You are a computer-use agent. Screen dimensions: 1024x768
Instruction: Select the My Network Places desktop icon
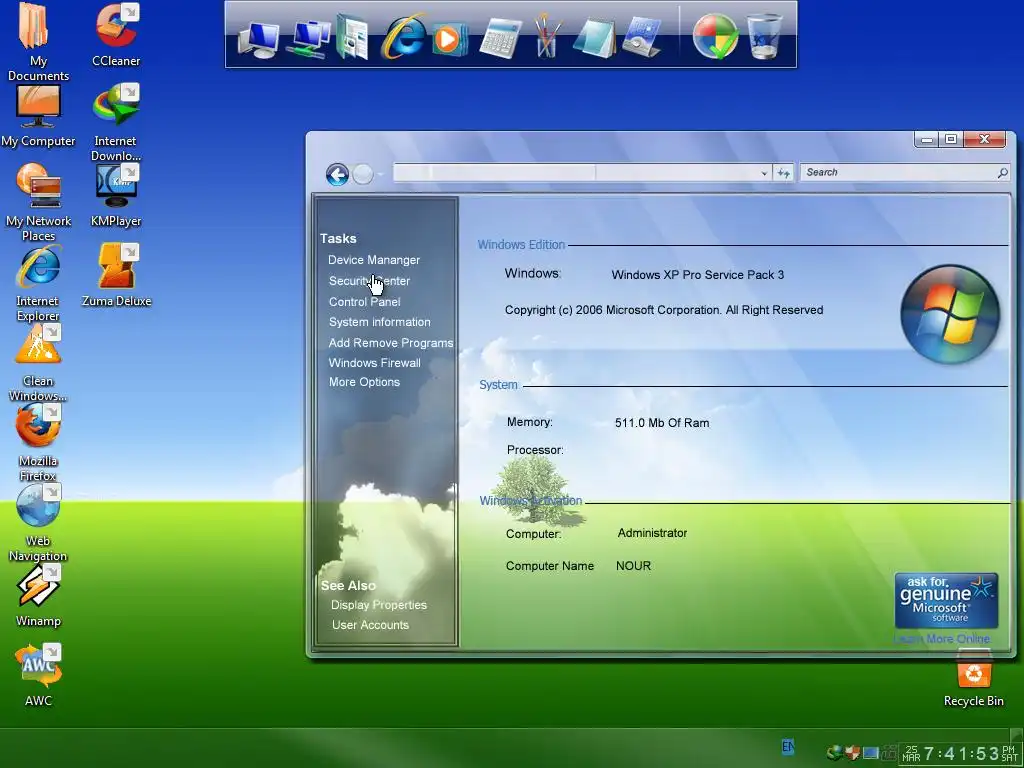[38, 202]
